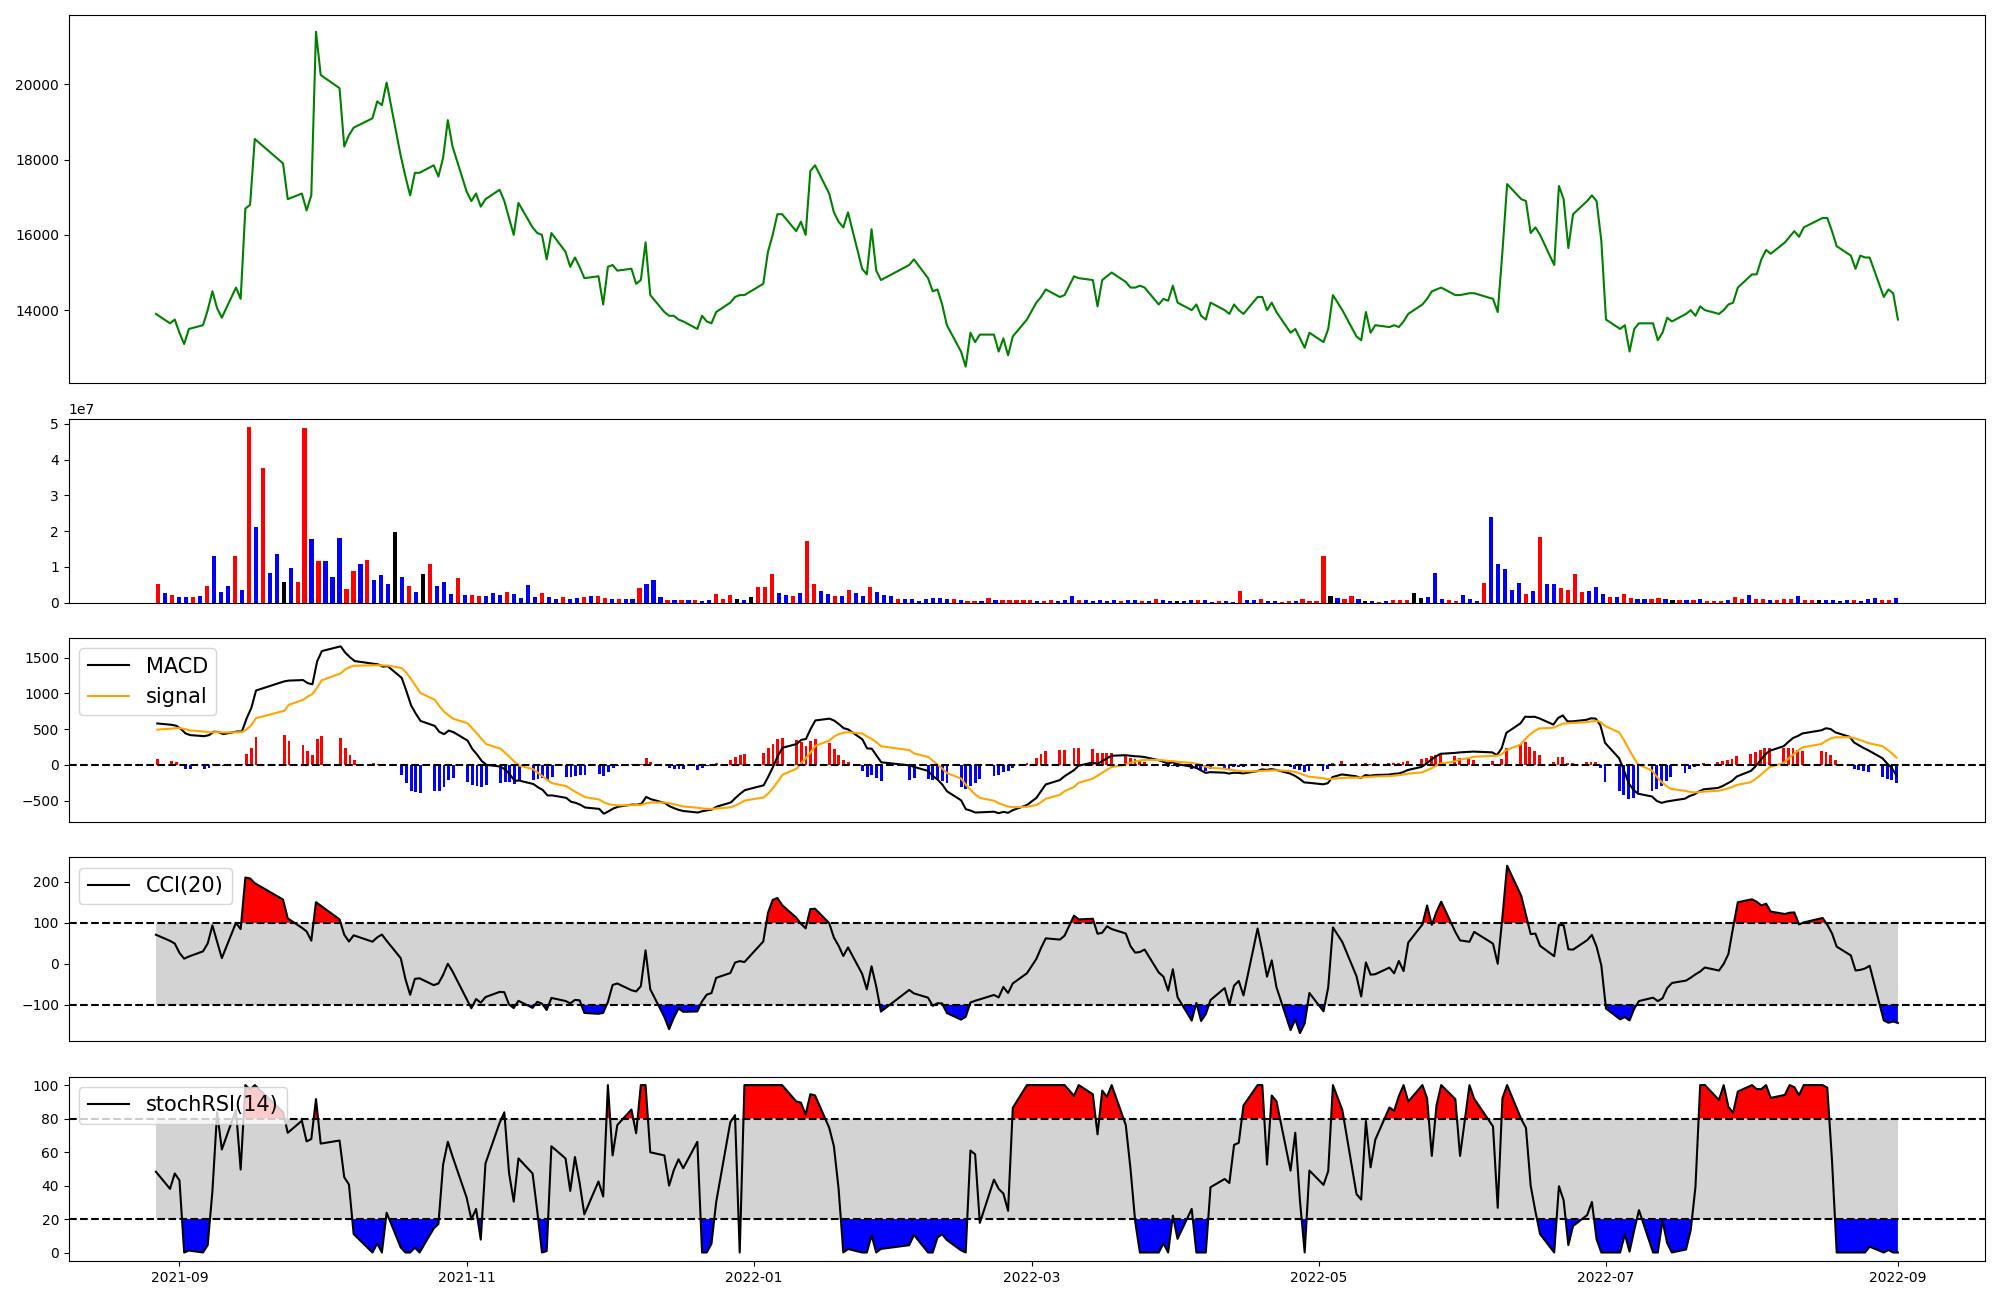Click the 2022-05 x-axis date label
The width and height of the screenshot is (2000, 1300).
pyautogui.click(x=1318, y=1277)
